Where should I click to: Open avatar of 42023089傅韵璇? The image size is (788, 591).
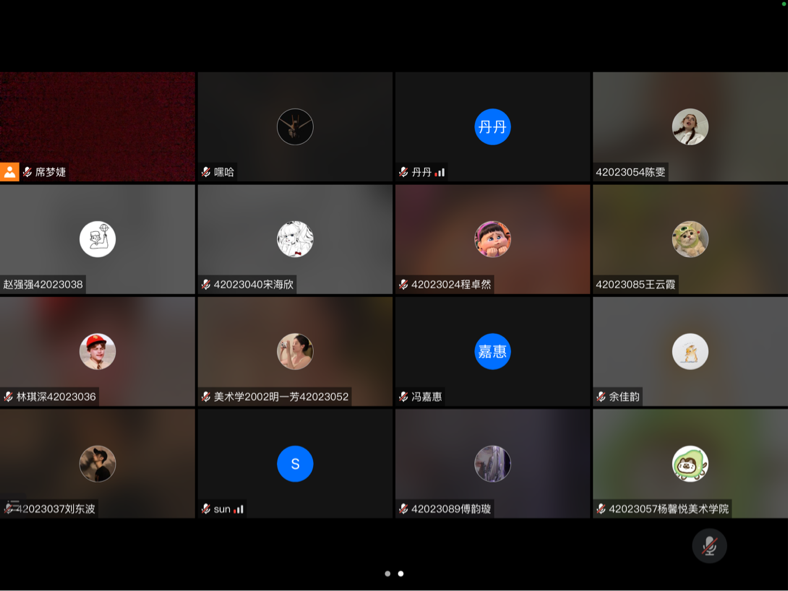492,464
